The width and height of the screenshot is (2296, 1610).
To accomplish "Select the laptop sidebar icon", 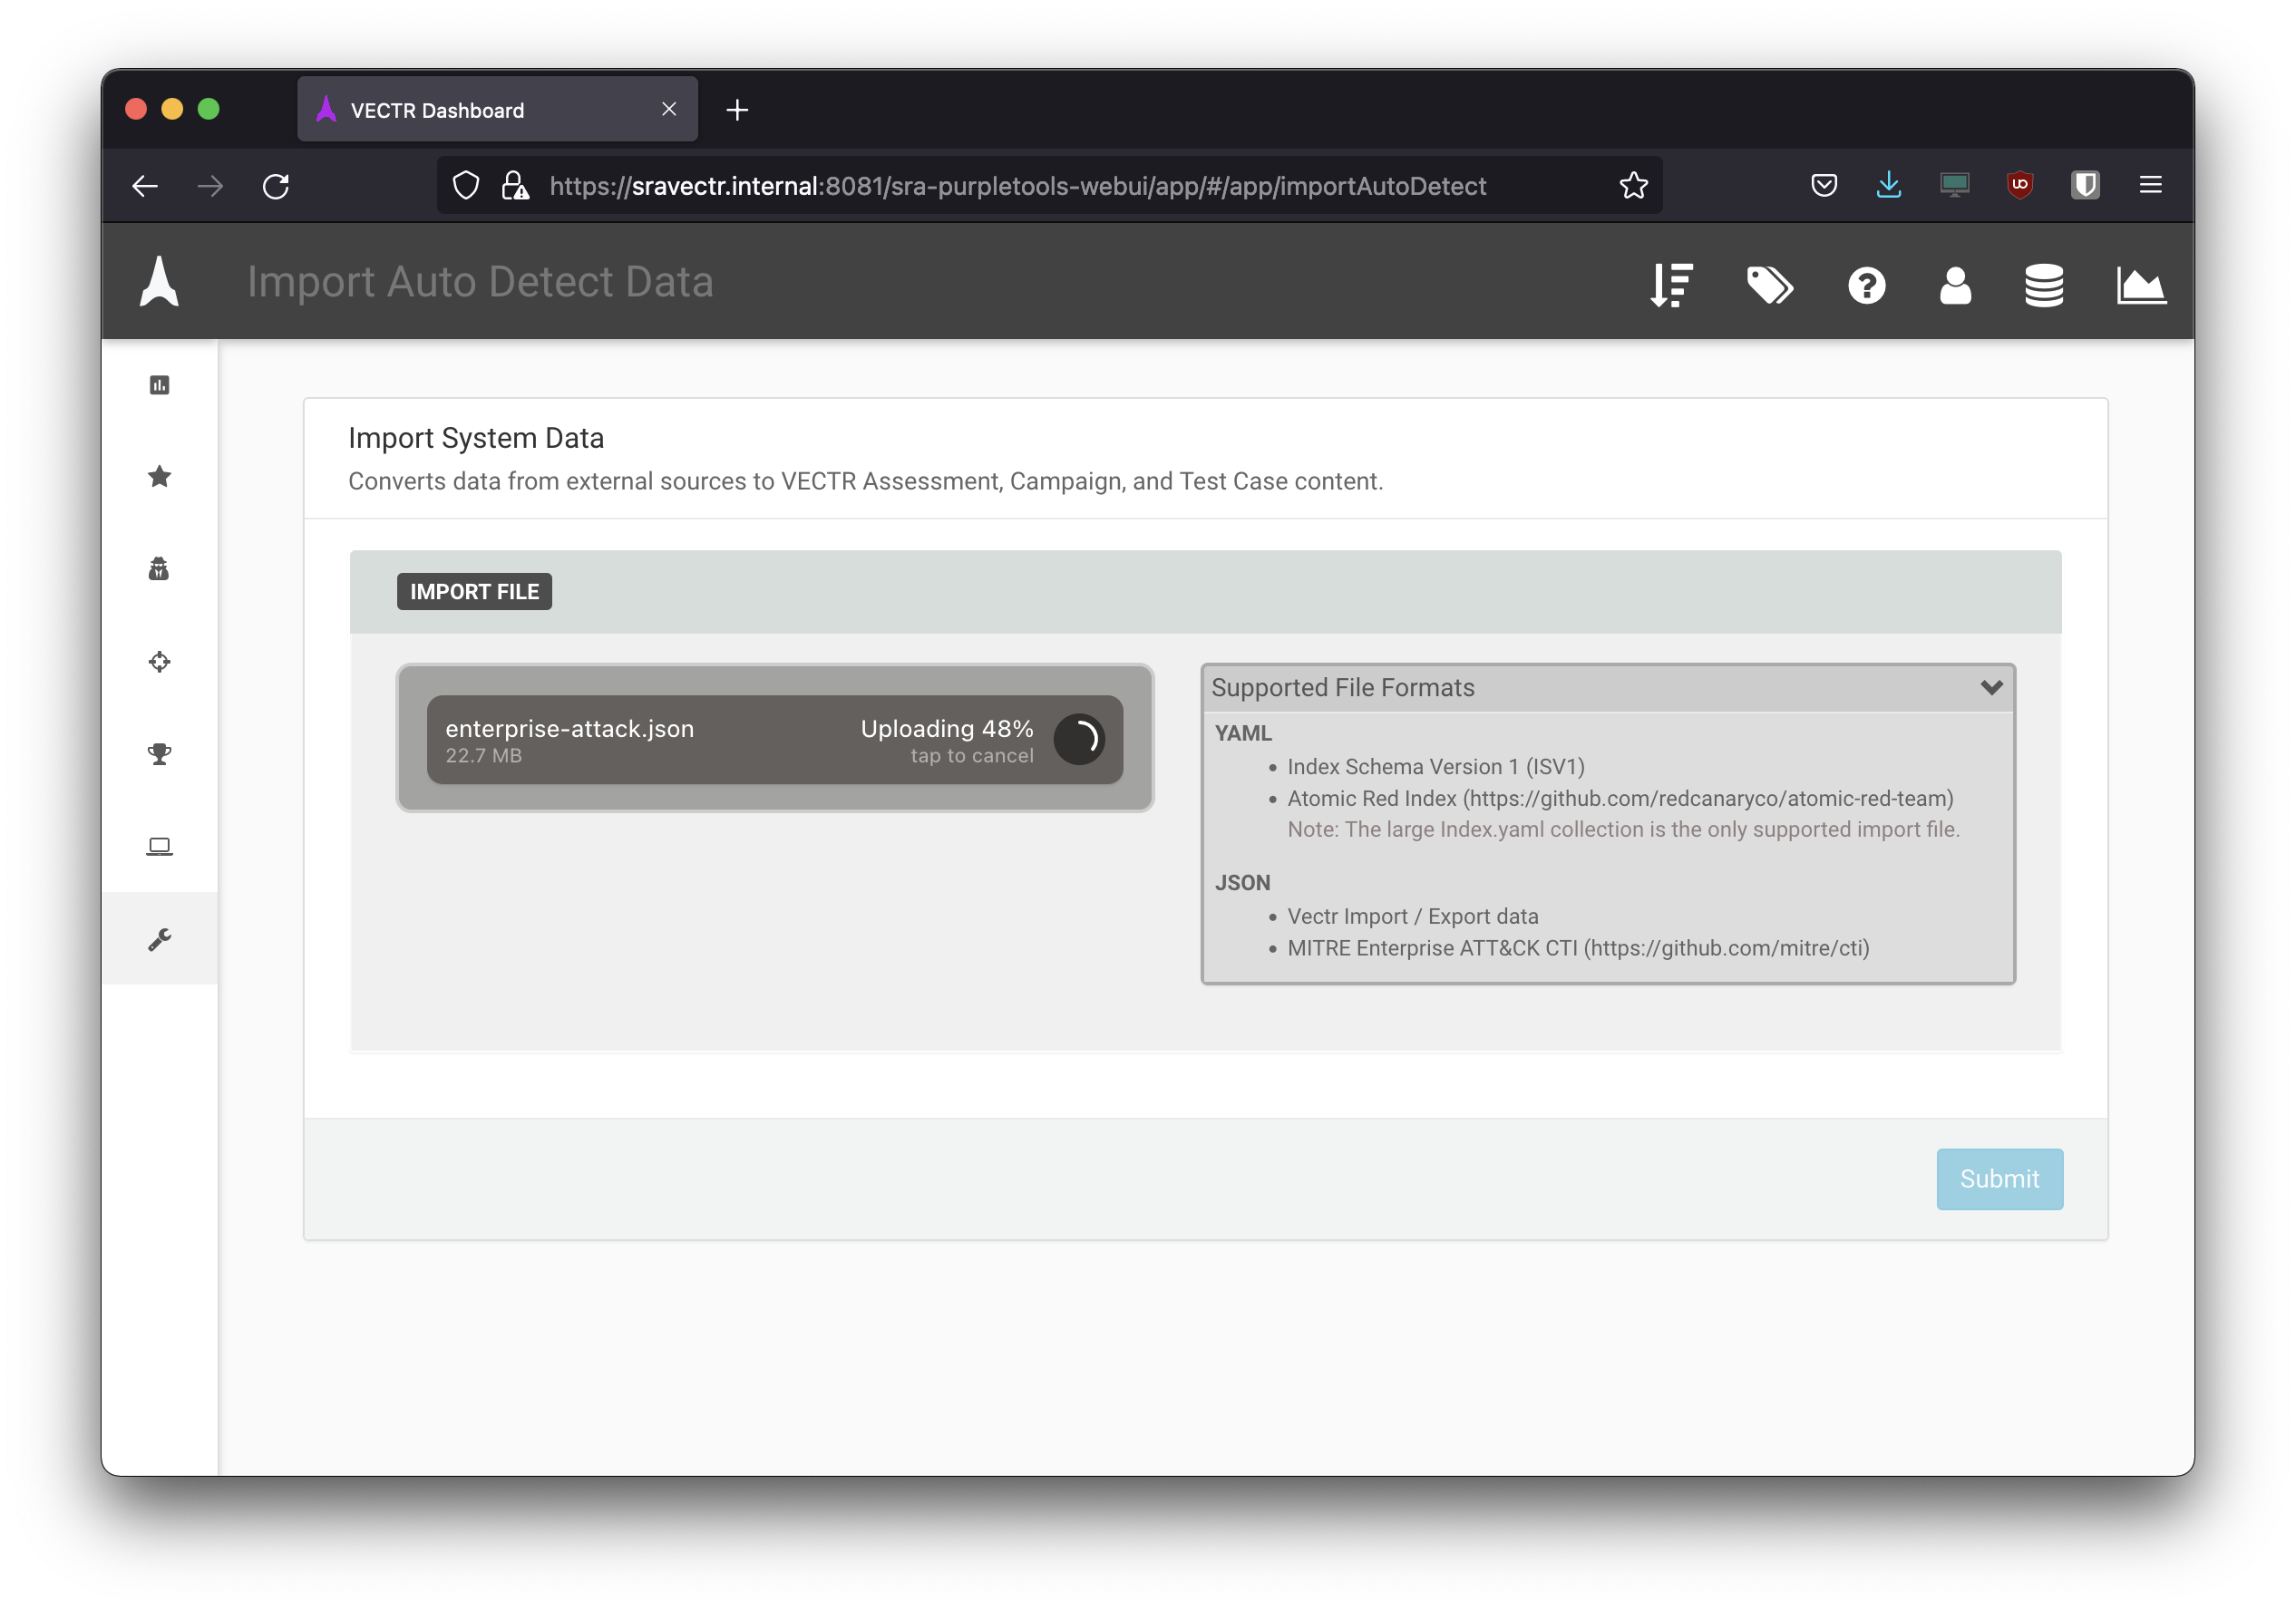I will [x=159, y=846].
